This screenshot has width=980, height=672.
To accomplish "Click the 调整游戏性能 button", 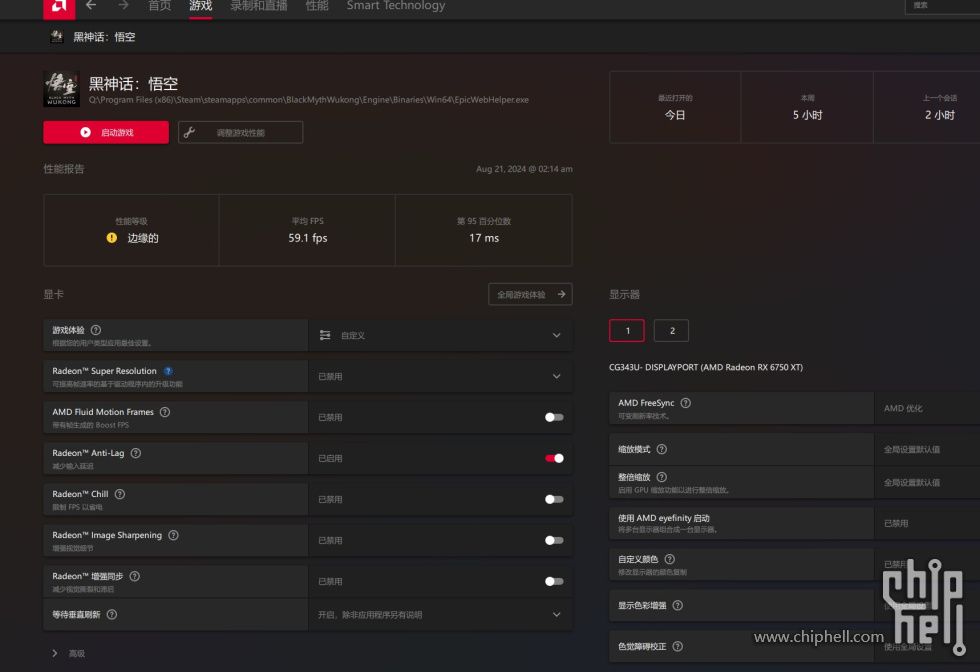I will coord(241,133).
